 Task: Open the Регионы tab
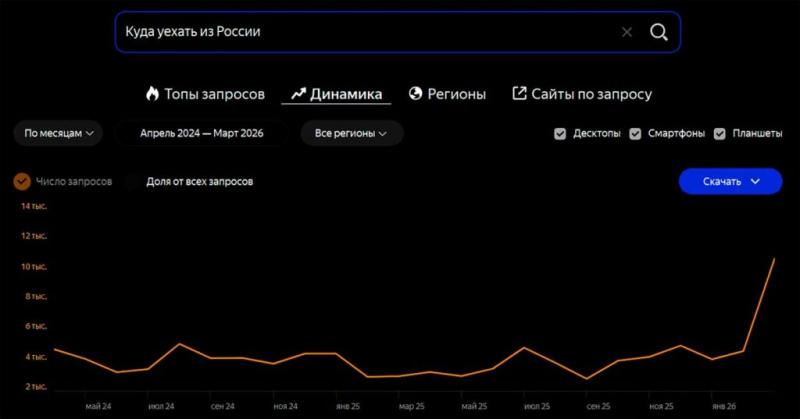coord(457,94)
